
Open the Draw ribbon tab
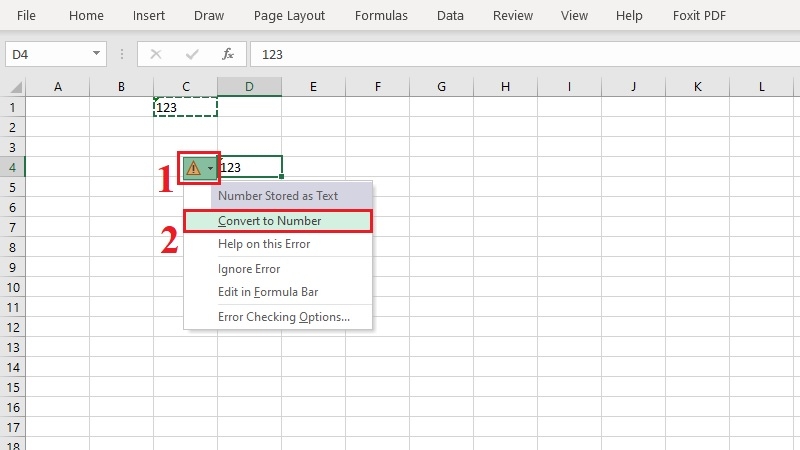(209, 15)
